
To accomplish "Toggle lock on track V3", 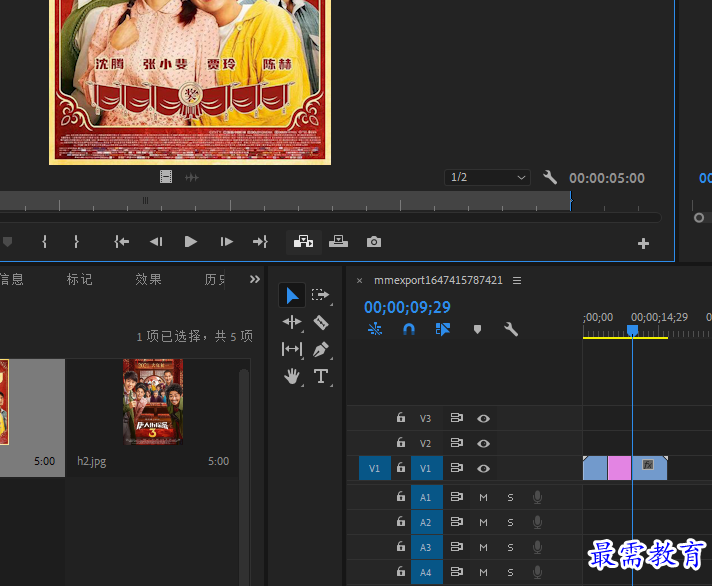I will tap(400, 418).
